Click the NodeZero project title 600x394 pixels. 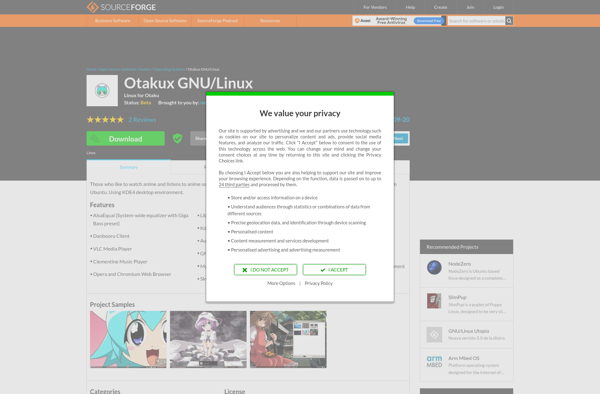460,264
